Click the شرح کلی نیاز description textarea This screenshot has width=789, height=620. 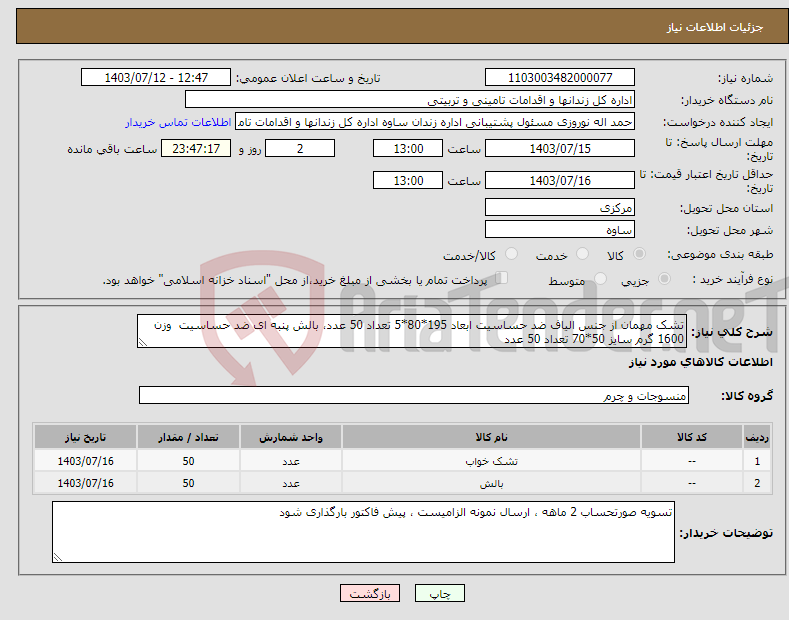[x=412, y=331]
